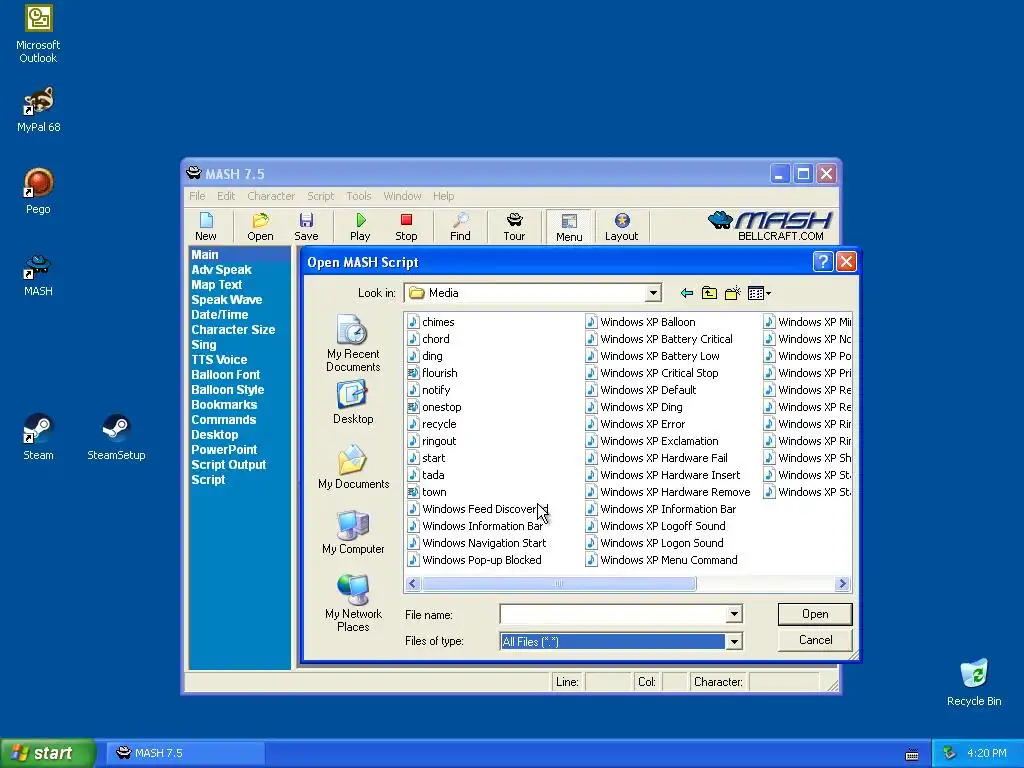Select the ding sound file

tap(425, 356)
